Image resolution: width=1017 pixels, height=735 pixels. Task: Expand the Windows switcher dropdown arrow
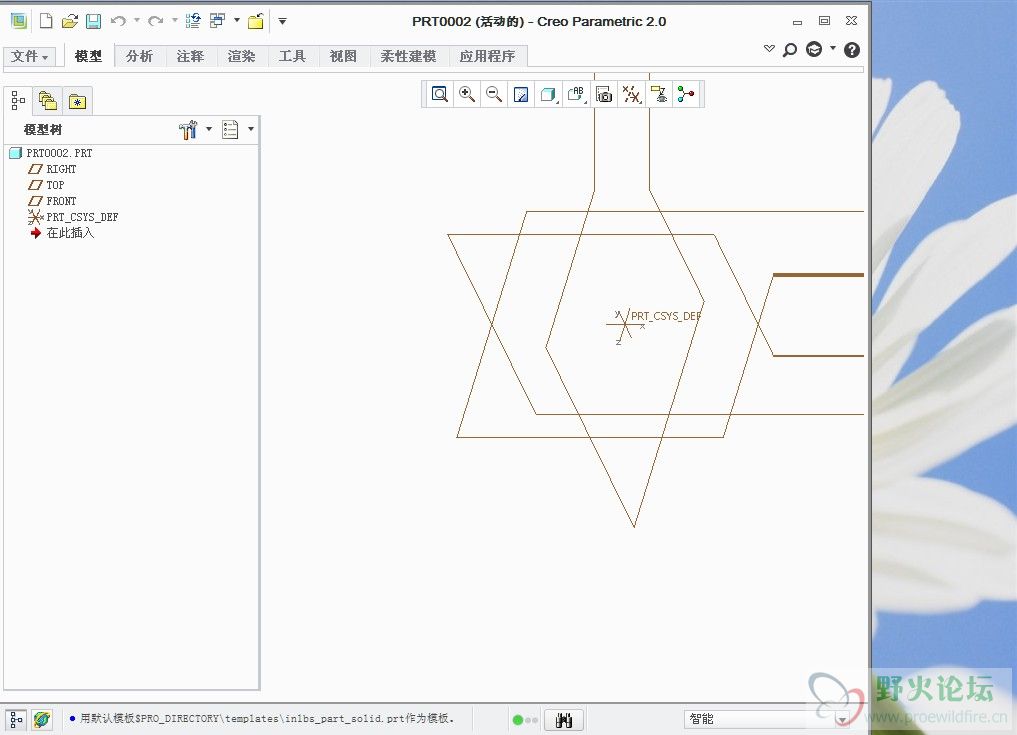[237, 20]
